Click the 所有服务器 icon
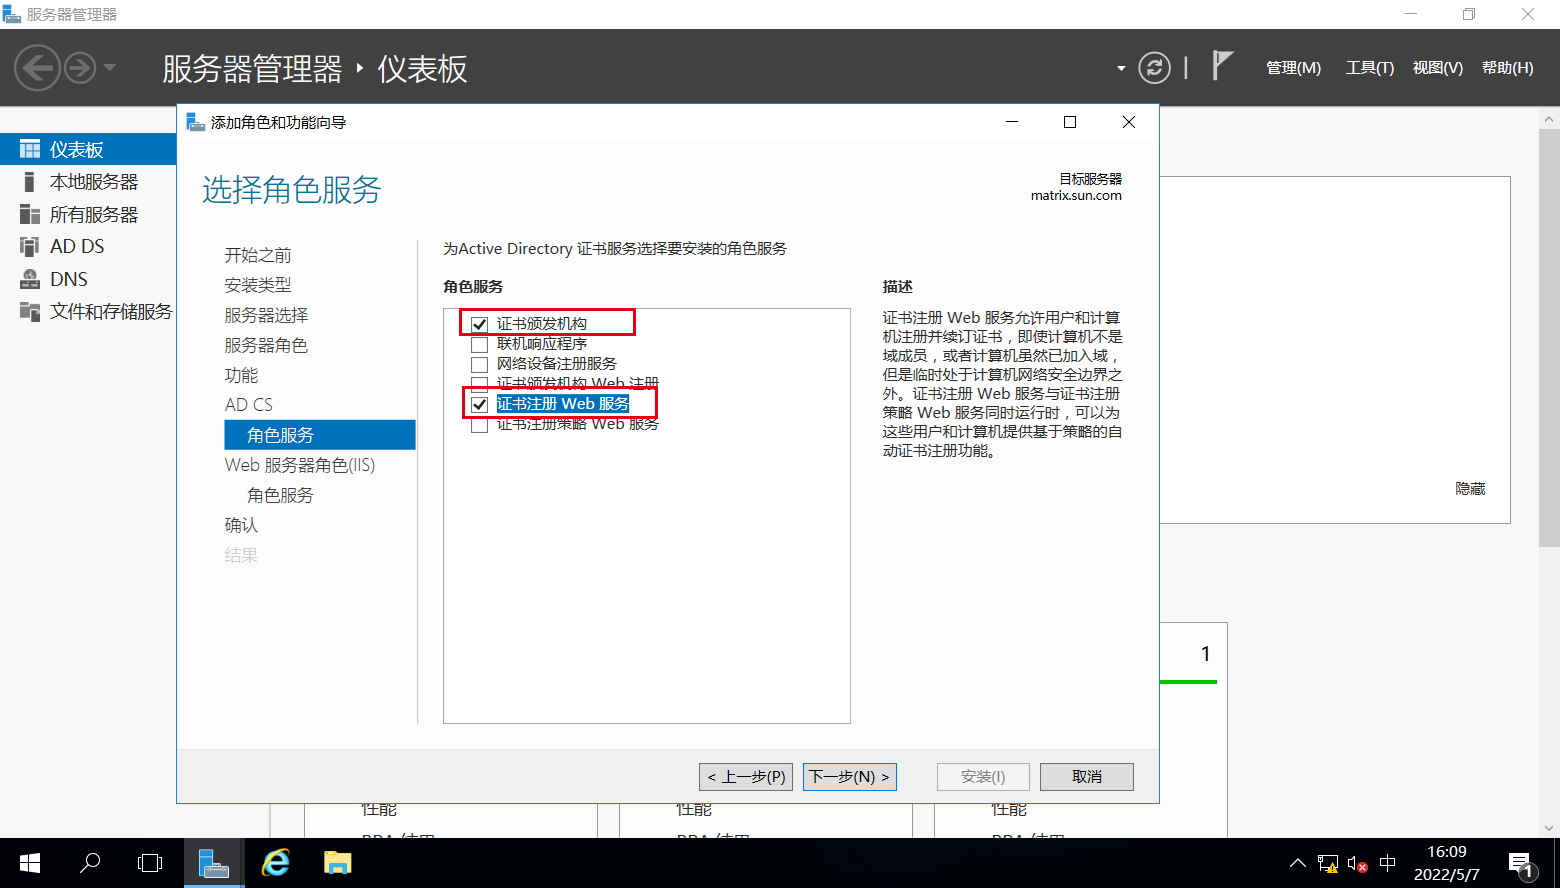The height and width of the screenshot is (888, 1560). click(x=30, y=214)
